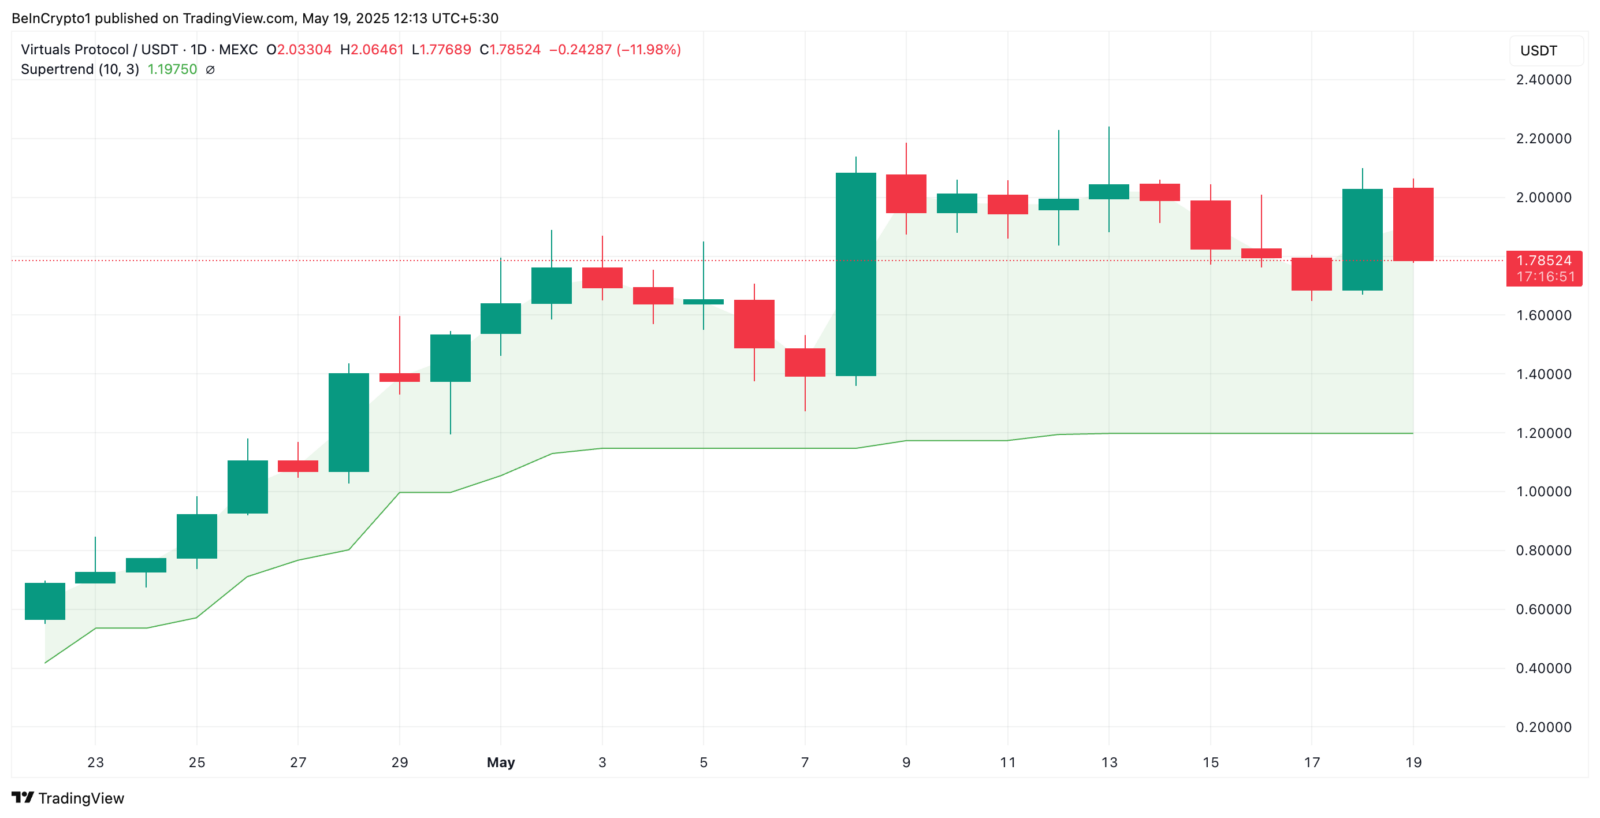This screenshot has width=1600, height=818.
Task: Select the green May 18 candlestick
Action: tap(1362, 240)
